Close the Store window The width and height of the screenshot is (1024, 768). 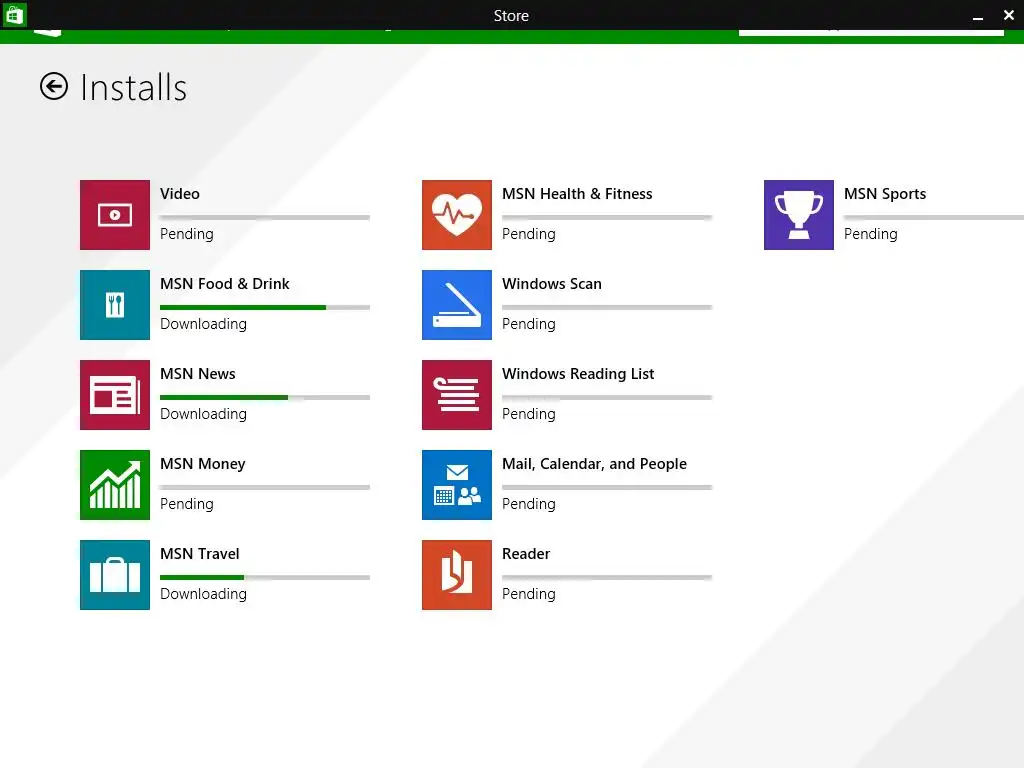point(1008,15)
